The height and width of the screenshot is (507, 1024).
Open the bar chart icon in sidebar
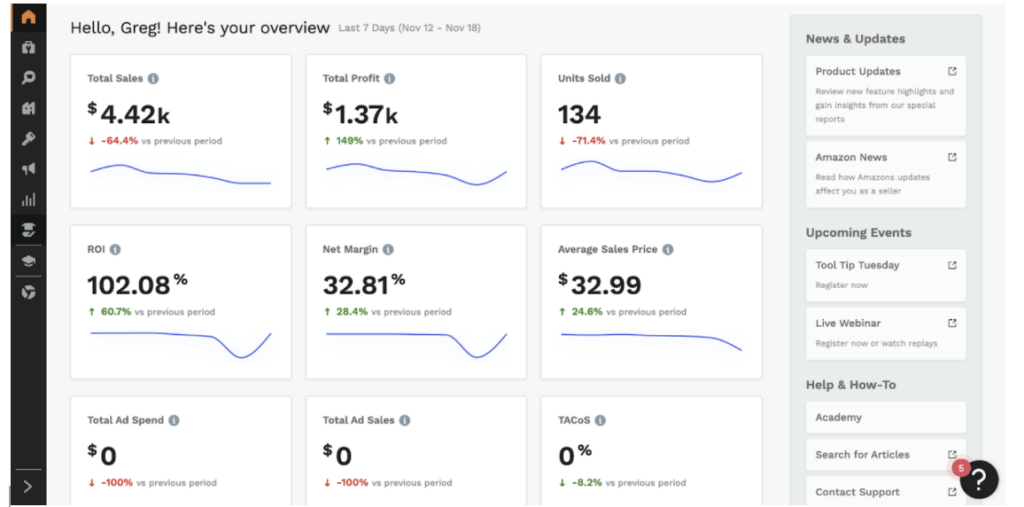tap(28, 199)
